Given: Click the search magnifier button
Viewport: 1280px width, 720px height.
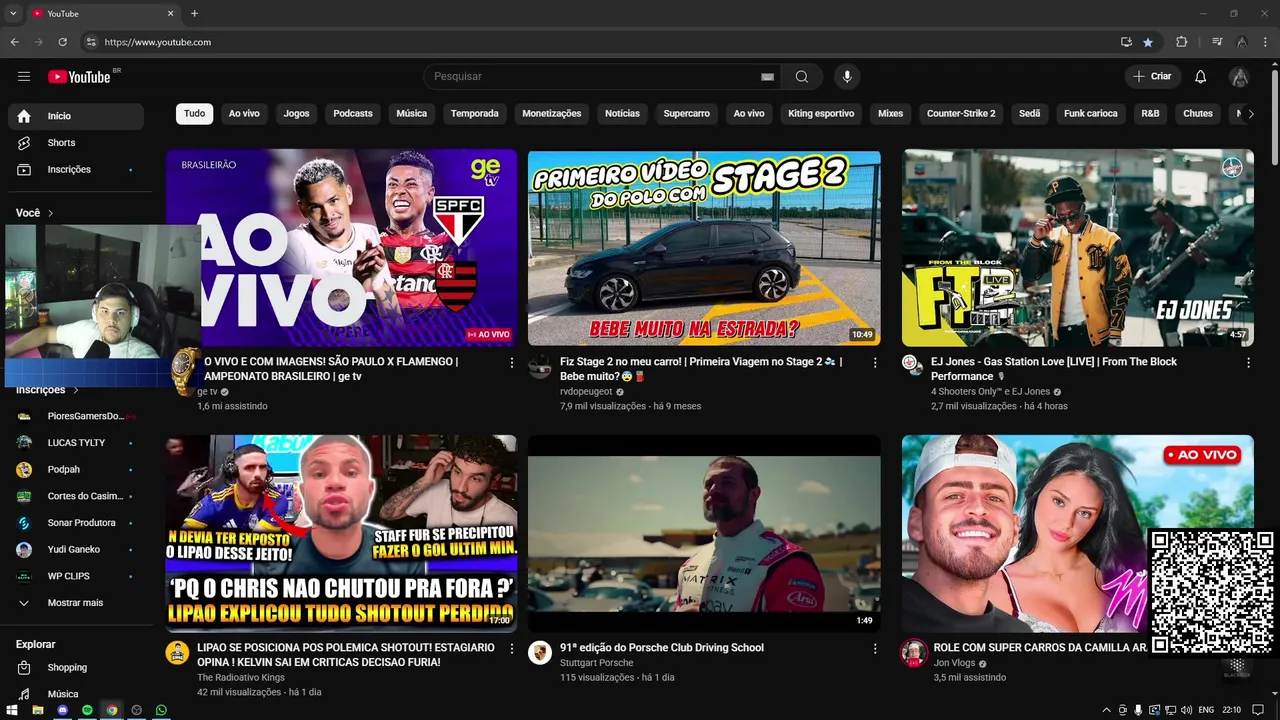Looking at the screenshot, I should click(x=802, y=77).
